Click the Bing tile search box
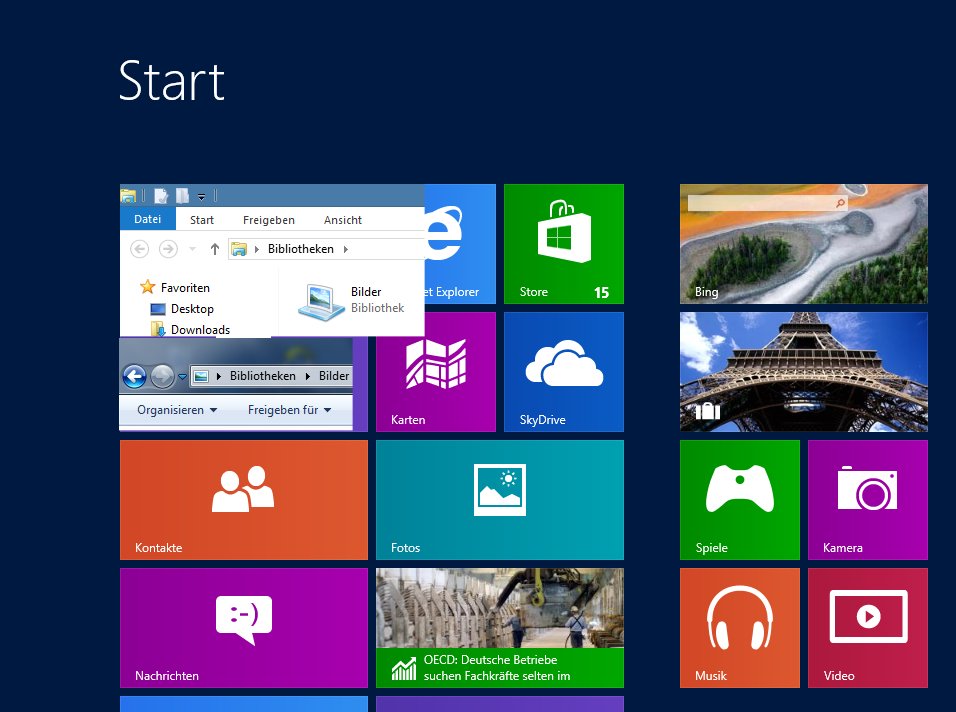The width and height of the screenshot is (956, 712). (x=768, y=203)
